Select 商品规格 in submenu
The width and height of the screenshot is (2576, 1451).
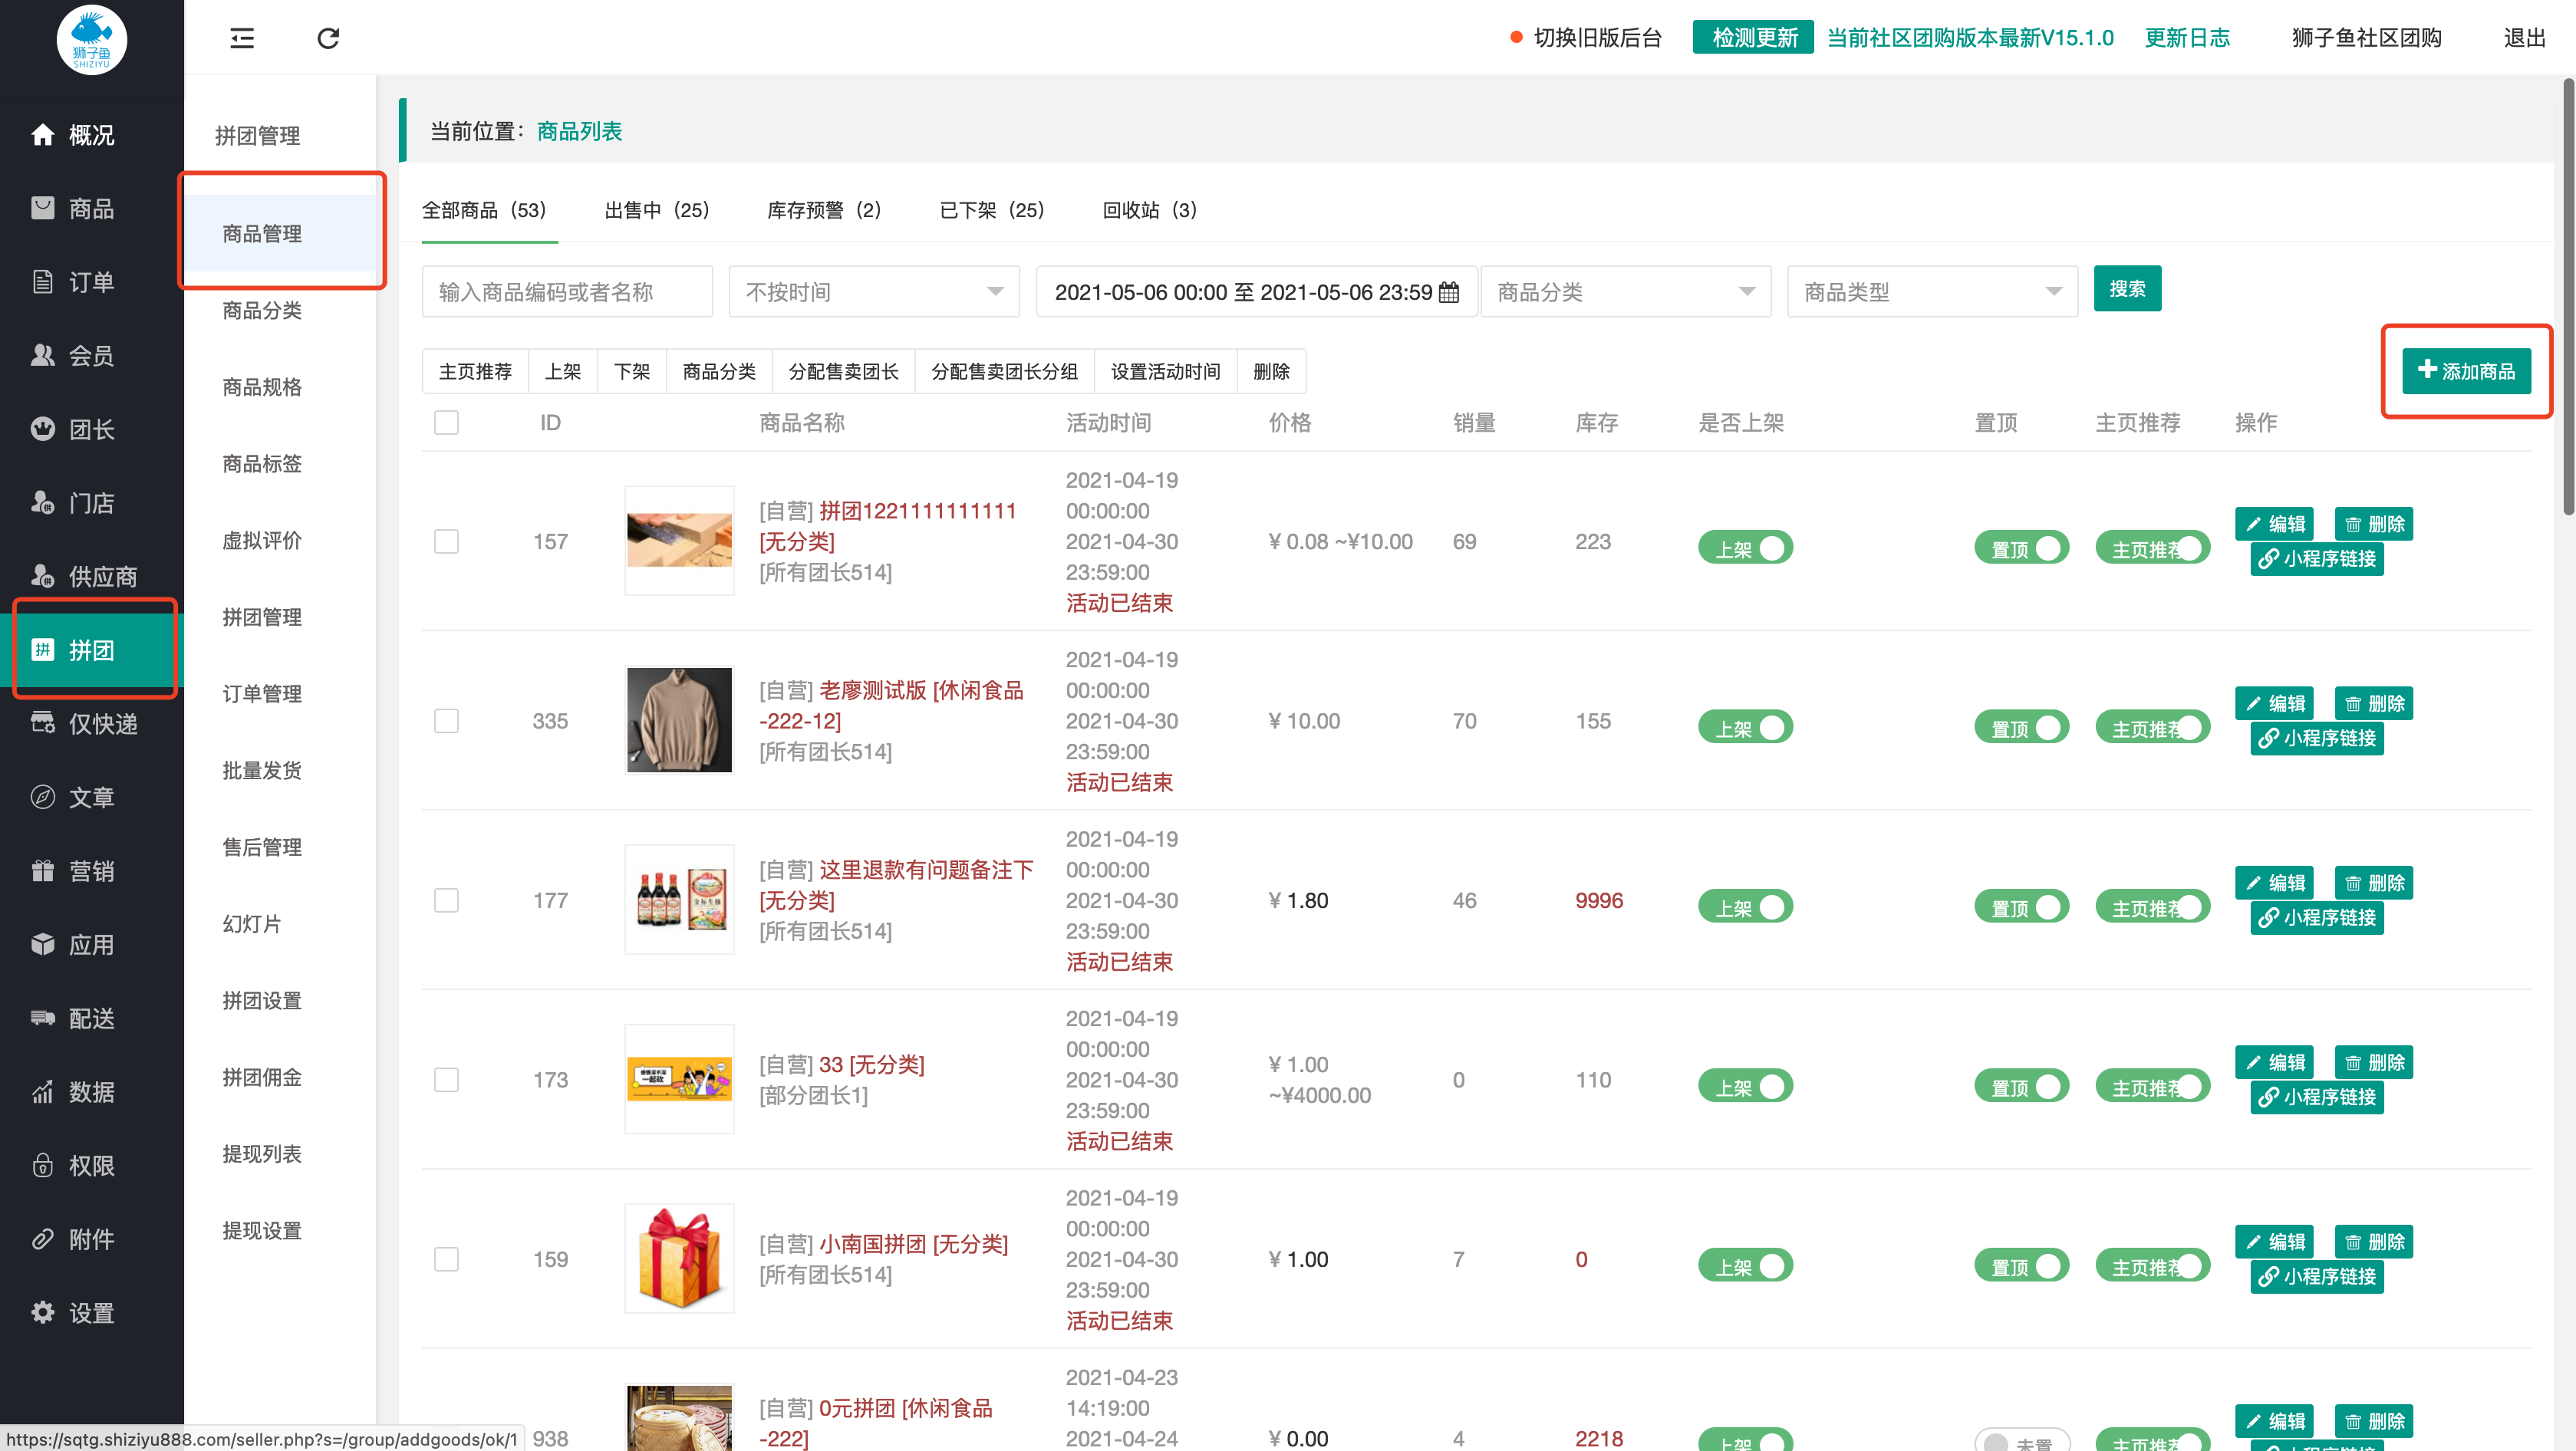[x=262, y=387]
